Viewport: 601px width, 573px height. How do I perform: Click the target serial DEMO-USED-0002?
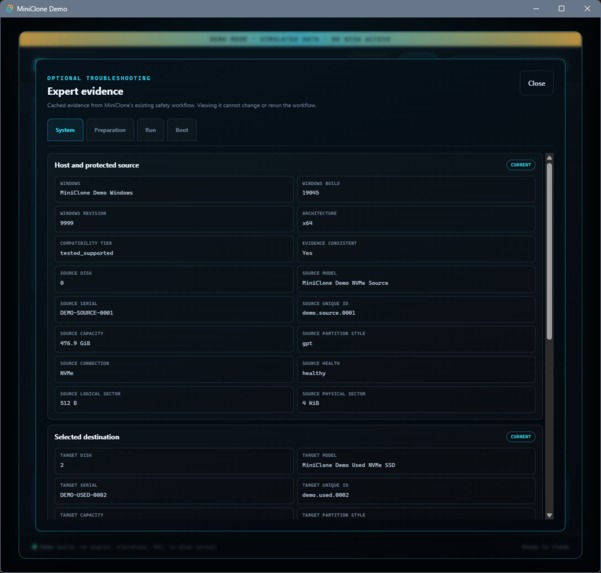[x=83, y=495]
